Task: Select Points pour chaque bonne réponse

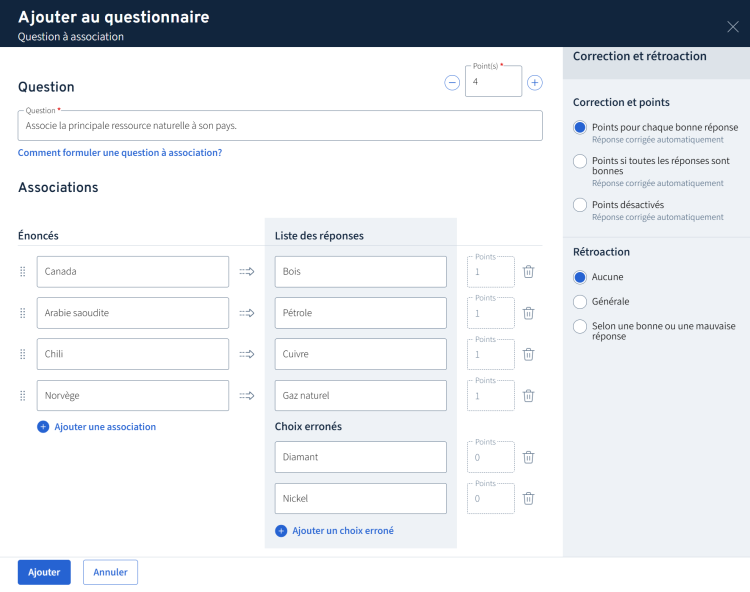Action: point(580,128)
